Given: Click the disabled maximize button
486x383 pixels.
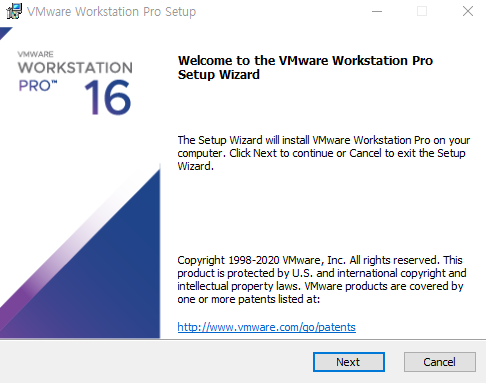Looking at the screenshot, I should coord(422,11).
